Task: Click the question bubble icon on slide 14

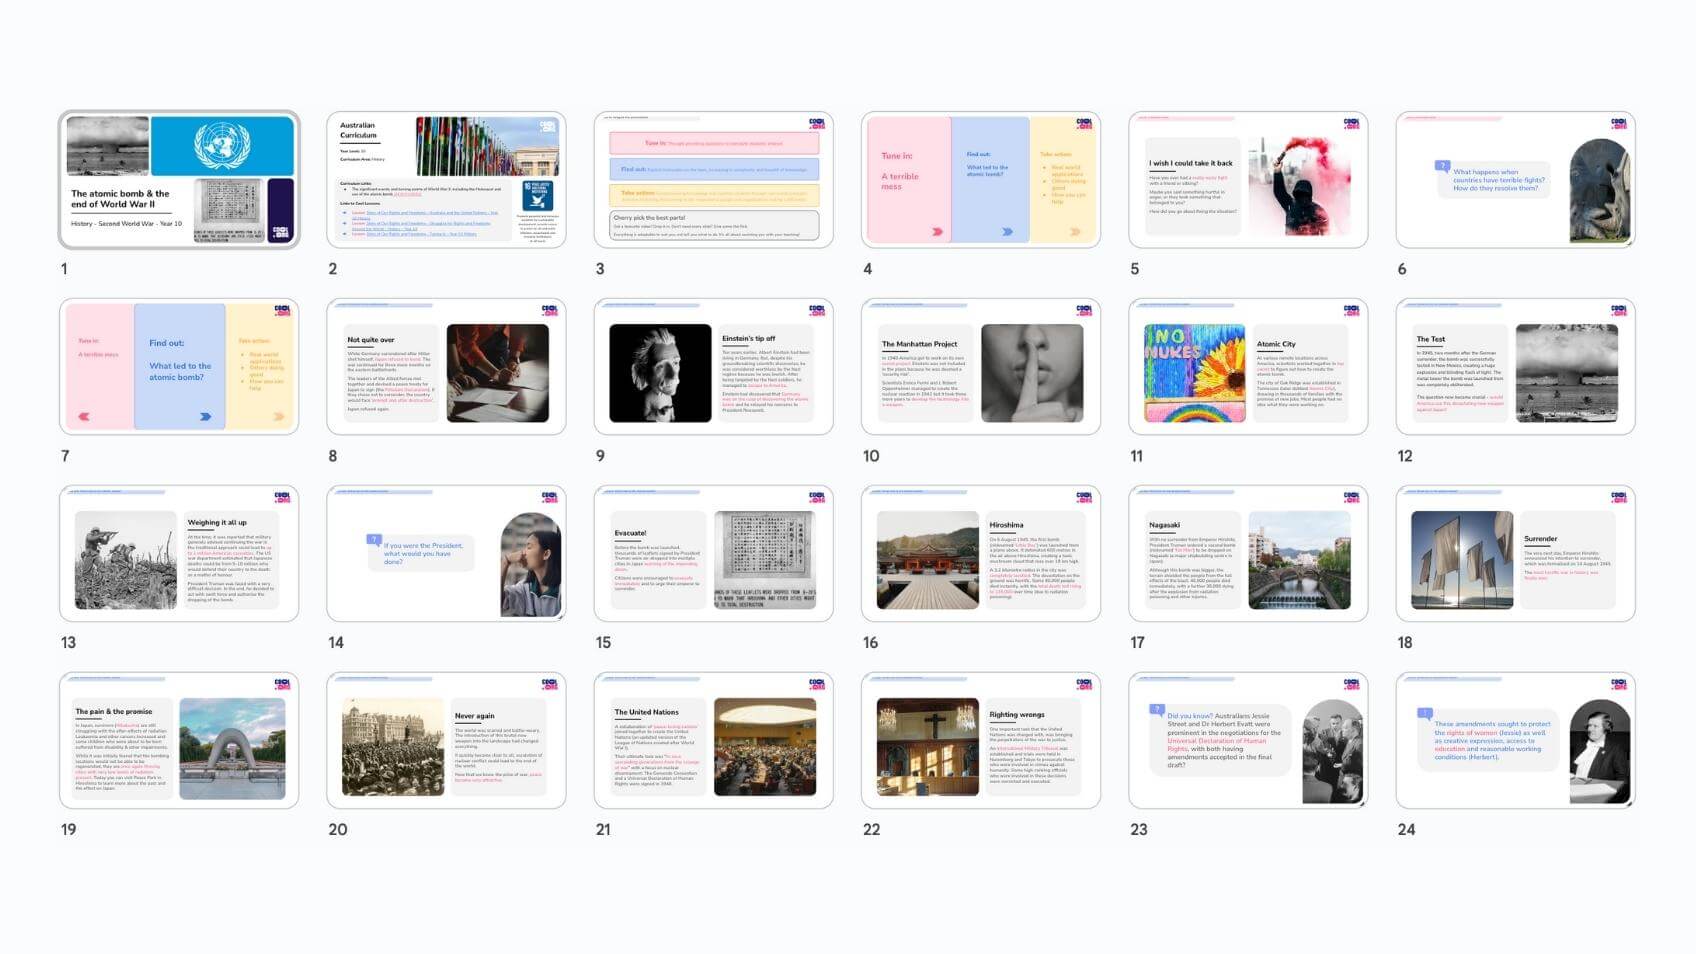Action: click(x=374, y=540)
